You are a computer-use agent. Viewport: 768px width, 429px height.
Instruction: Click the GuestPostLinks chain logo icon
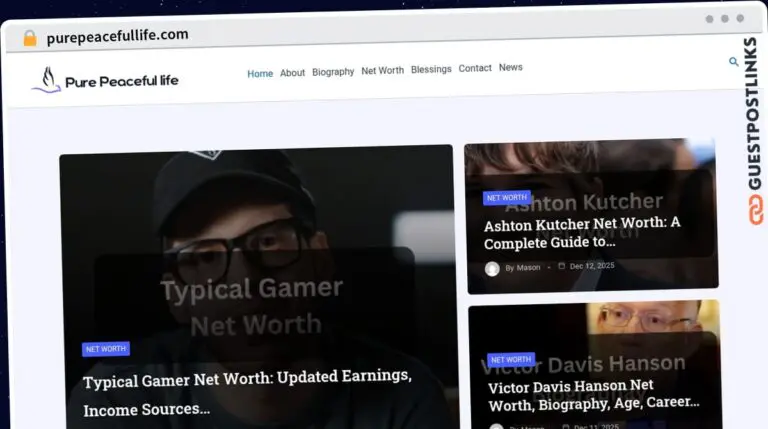755,210
